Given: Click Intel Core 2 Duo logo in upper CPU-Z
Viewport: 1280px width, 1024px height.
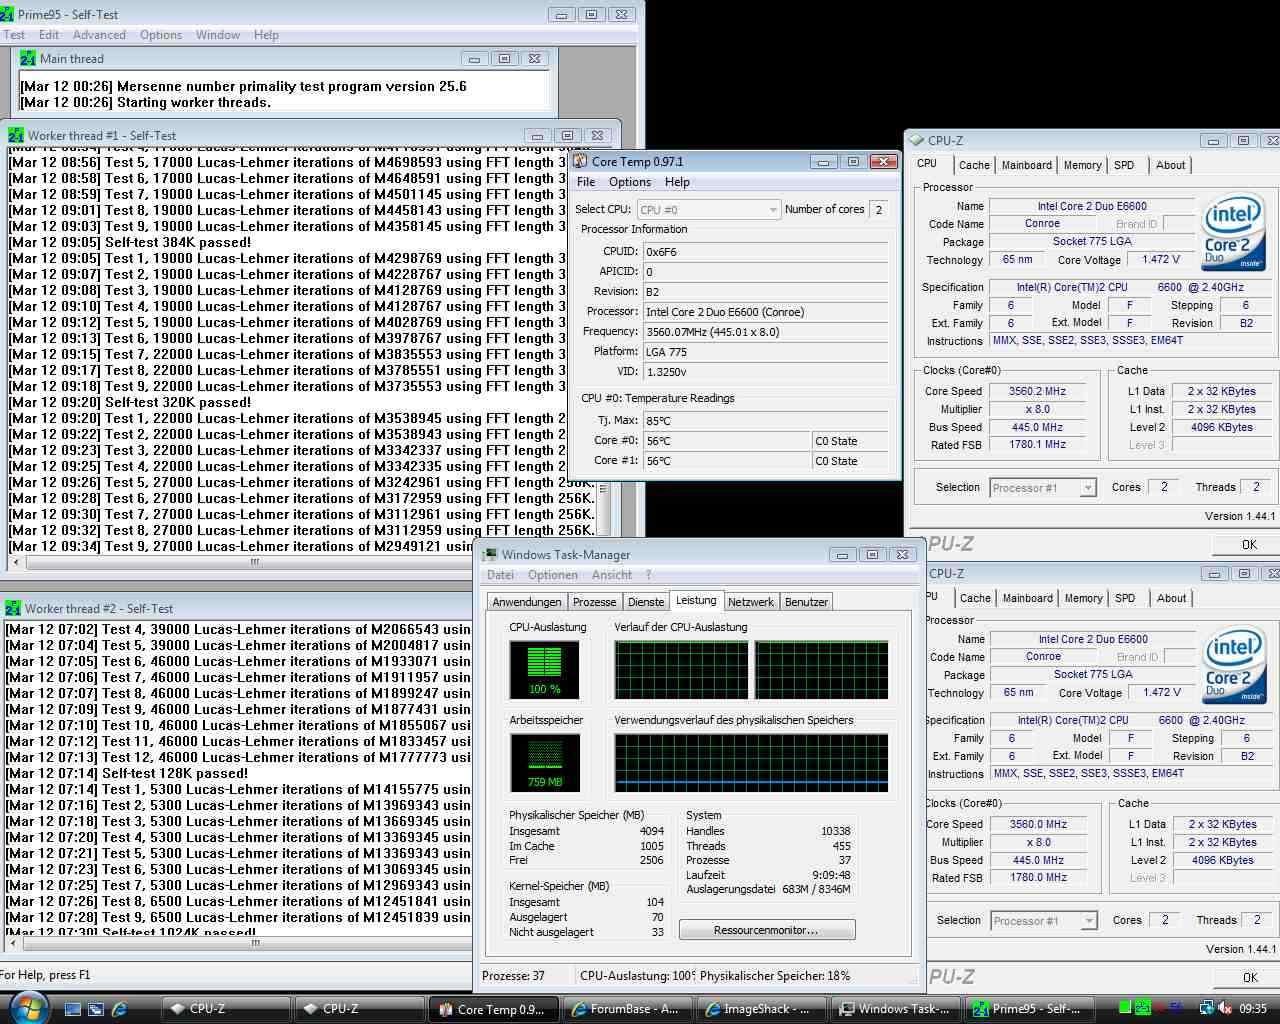Looking at the screenshot, I should pos(1233,234).
